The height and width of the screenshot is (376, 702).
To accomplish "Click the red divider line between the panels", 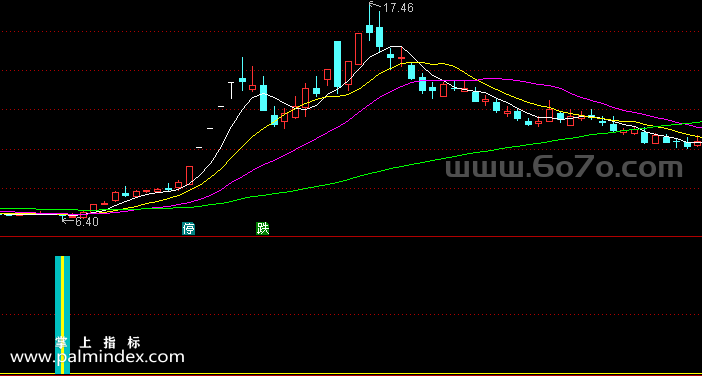I will click(x=351, y=236).
